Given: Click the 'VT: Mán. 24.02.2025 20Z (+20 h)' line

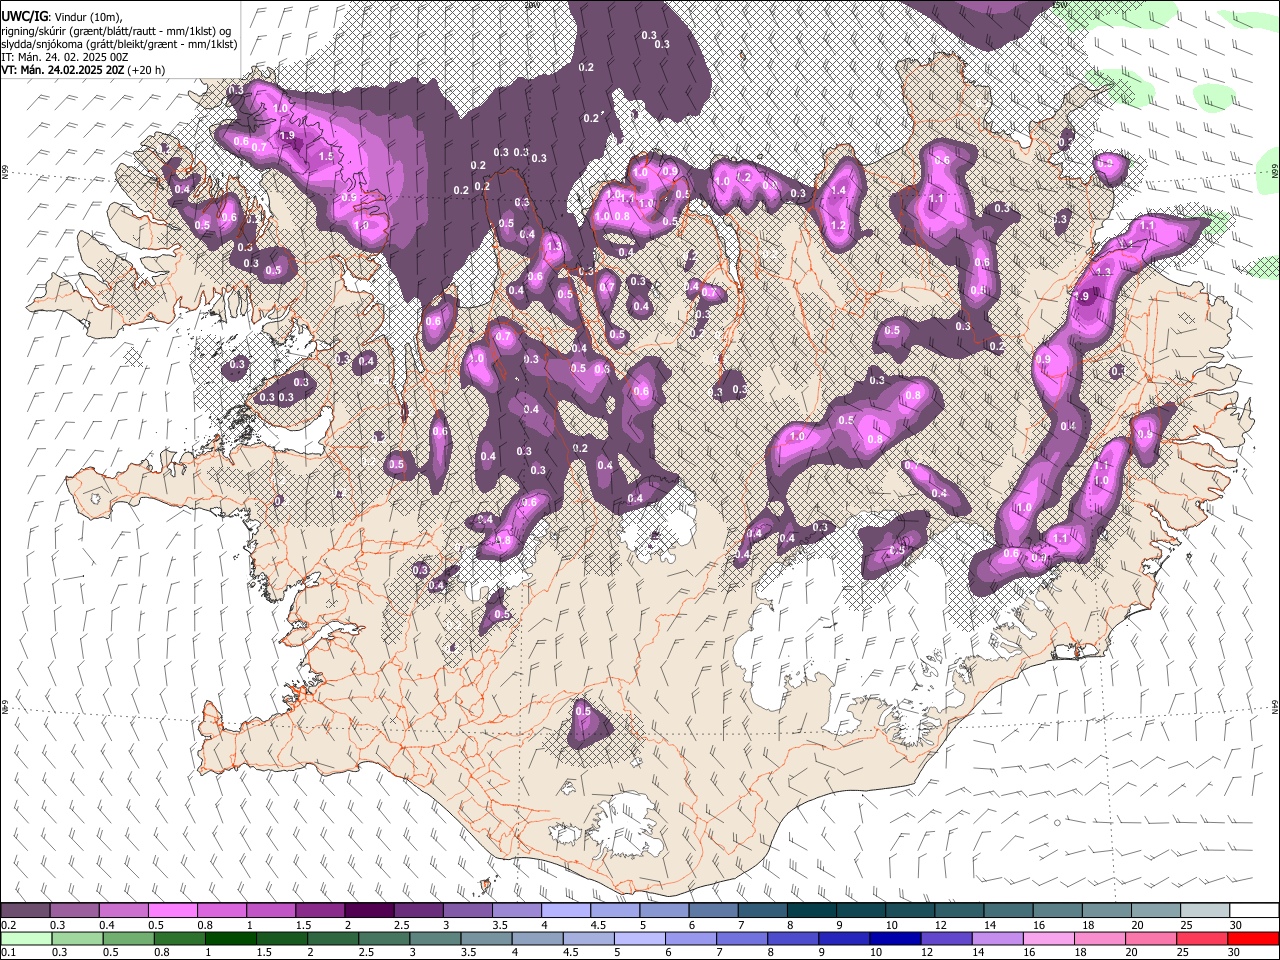Looking at the screenshot, I should [83, 70].
